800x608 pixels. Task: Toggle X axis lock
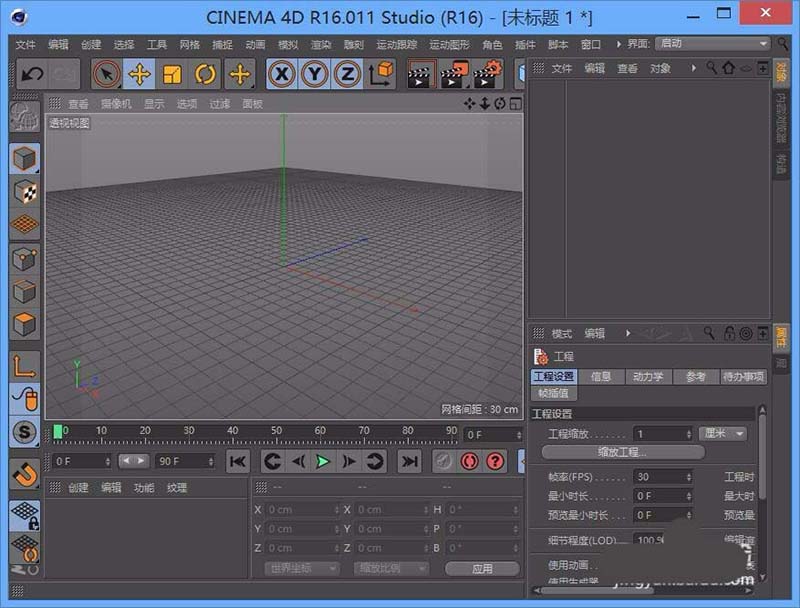tap(282, 74)
